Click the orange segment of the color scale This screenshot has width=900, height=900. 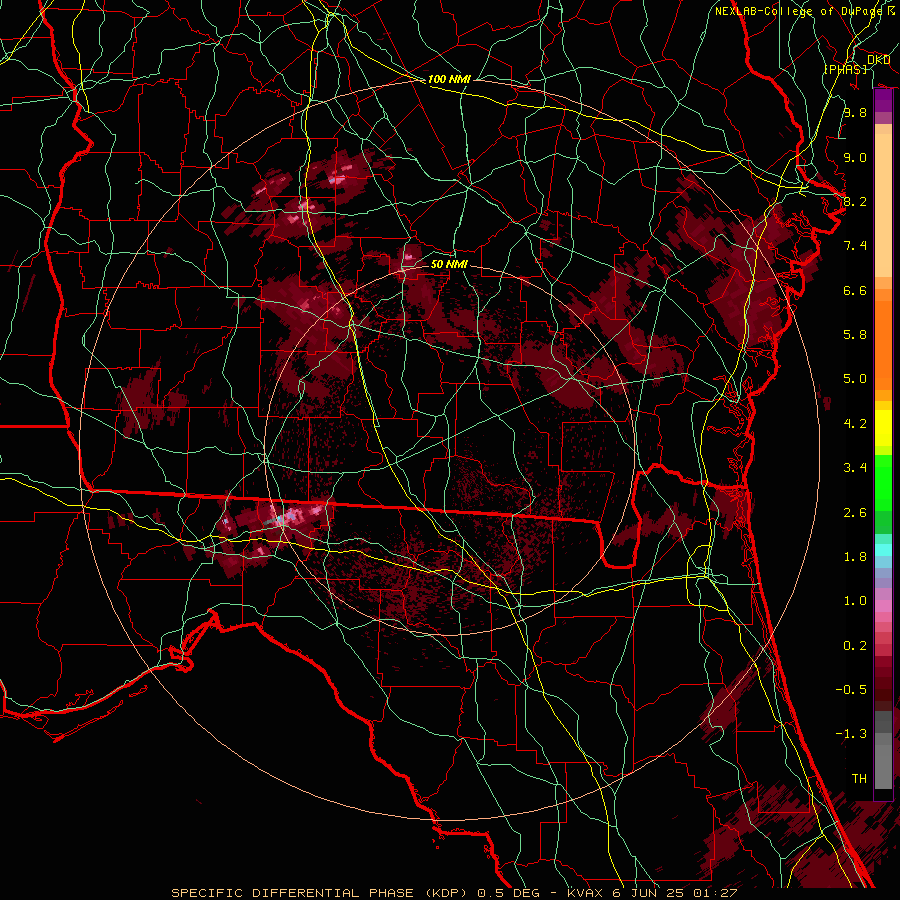883,339
